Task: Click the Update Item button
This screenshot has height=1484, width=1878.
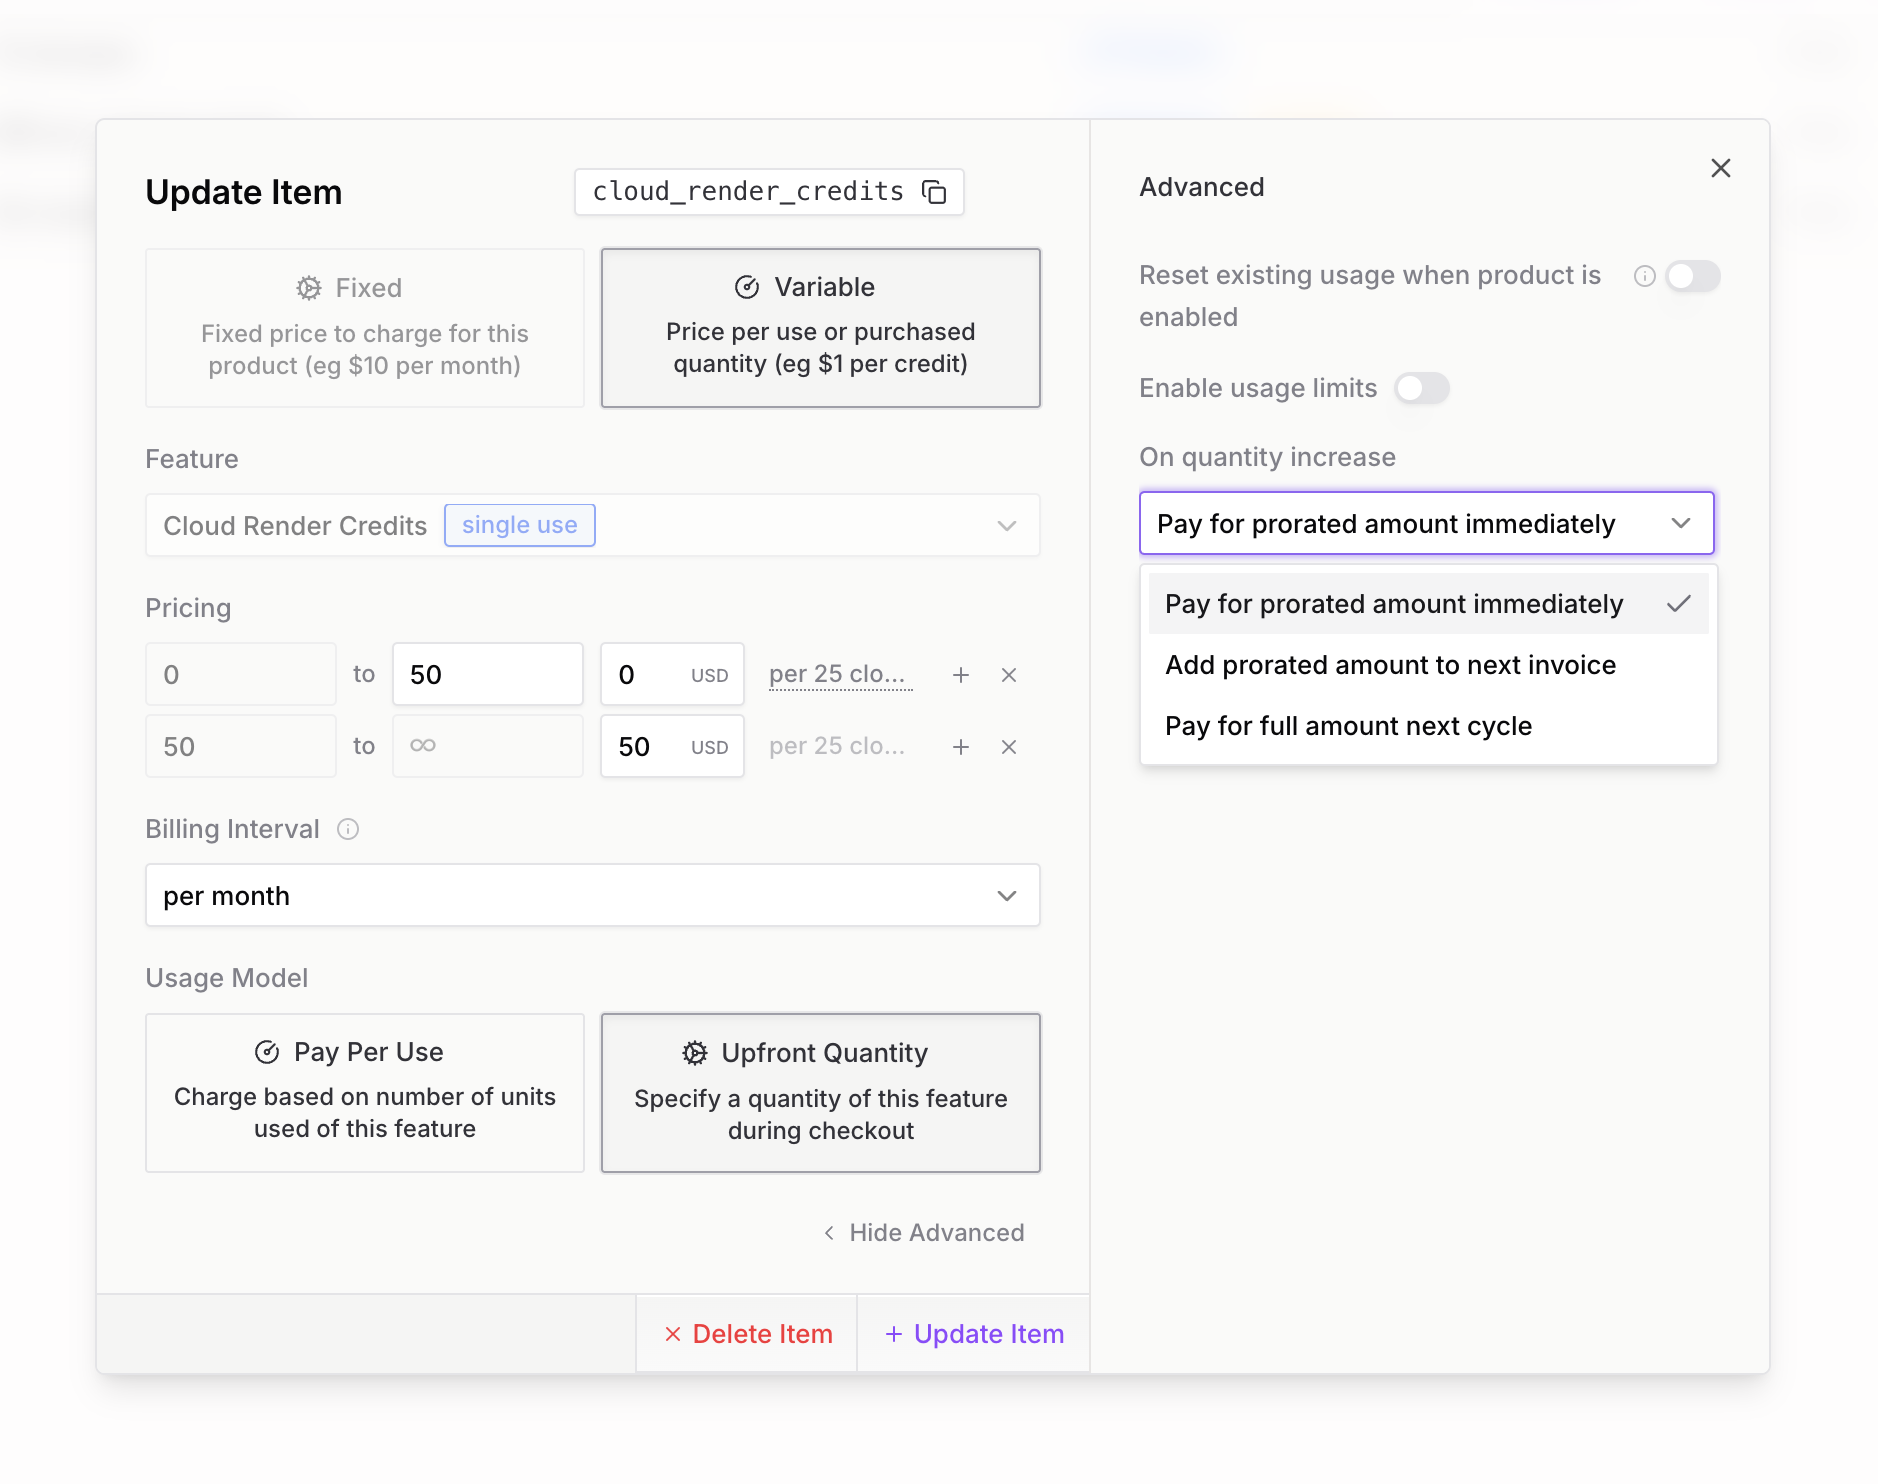Action: pos(974,1334)
